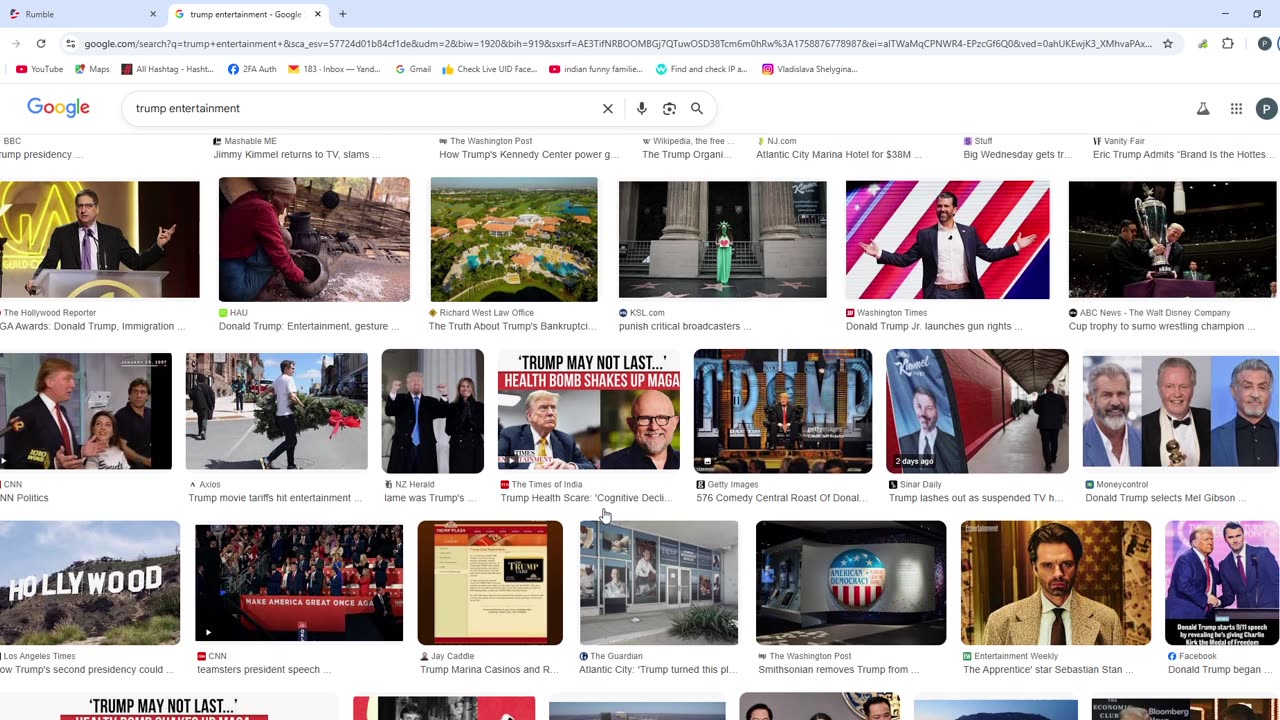Screen dimensions: 1280x720
Task: Open Entertainment Weekly Sebastian Stan image
Action: 1056,583
